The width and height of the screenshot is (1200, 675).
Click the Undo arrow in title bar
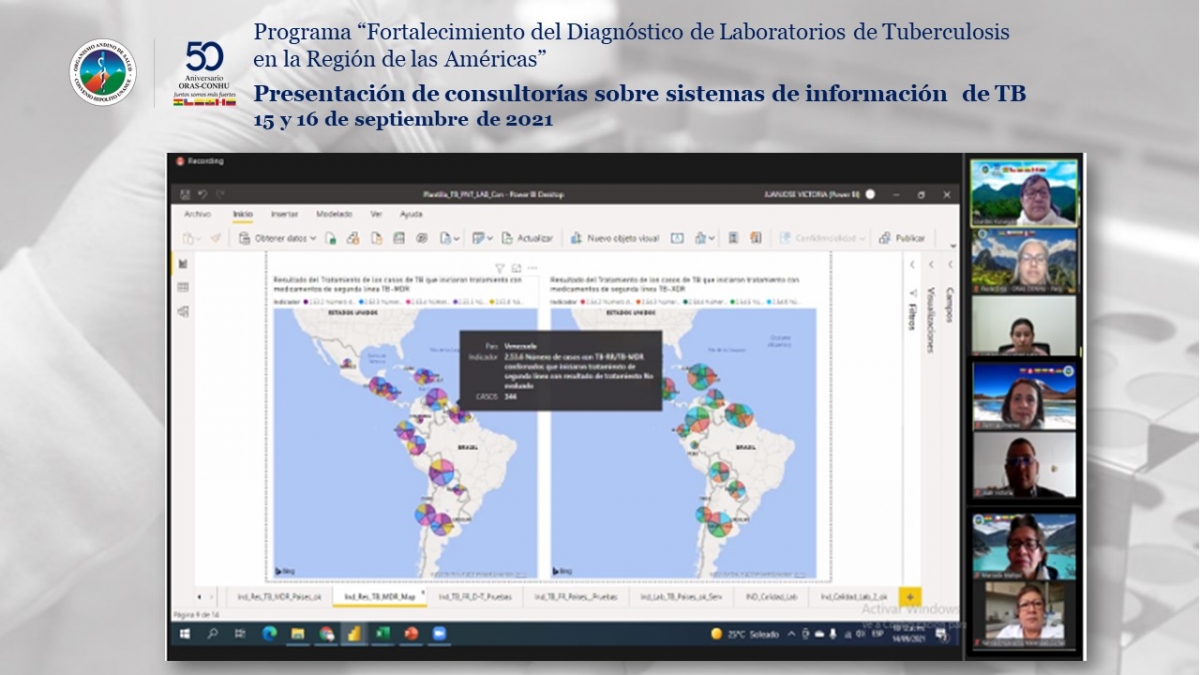click(x=201, y=194)
